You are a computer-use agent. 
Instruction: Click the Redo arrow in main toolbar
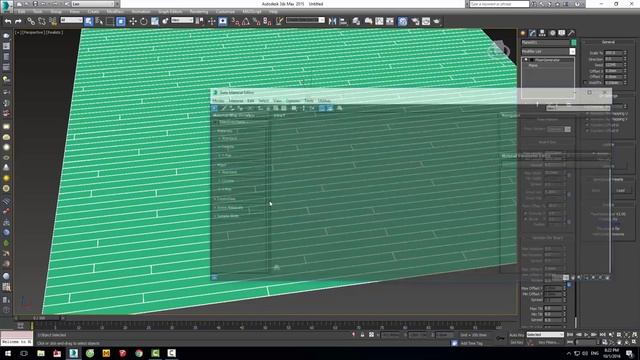[18, 21]
